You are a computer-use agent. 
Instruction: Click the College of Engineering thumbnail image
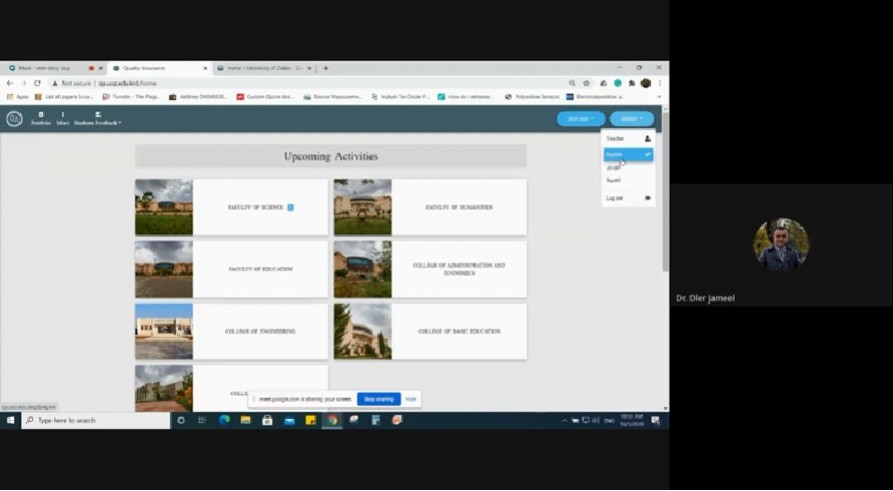click(164, 331)
